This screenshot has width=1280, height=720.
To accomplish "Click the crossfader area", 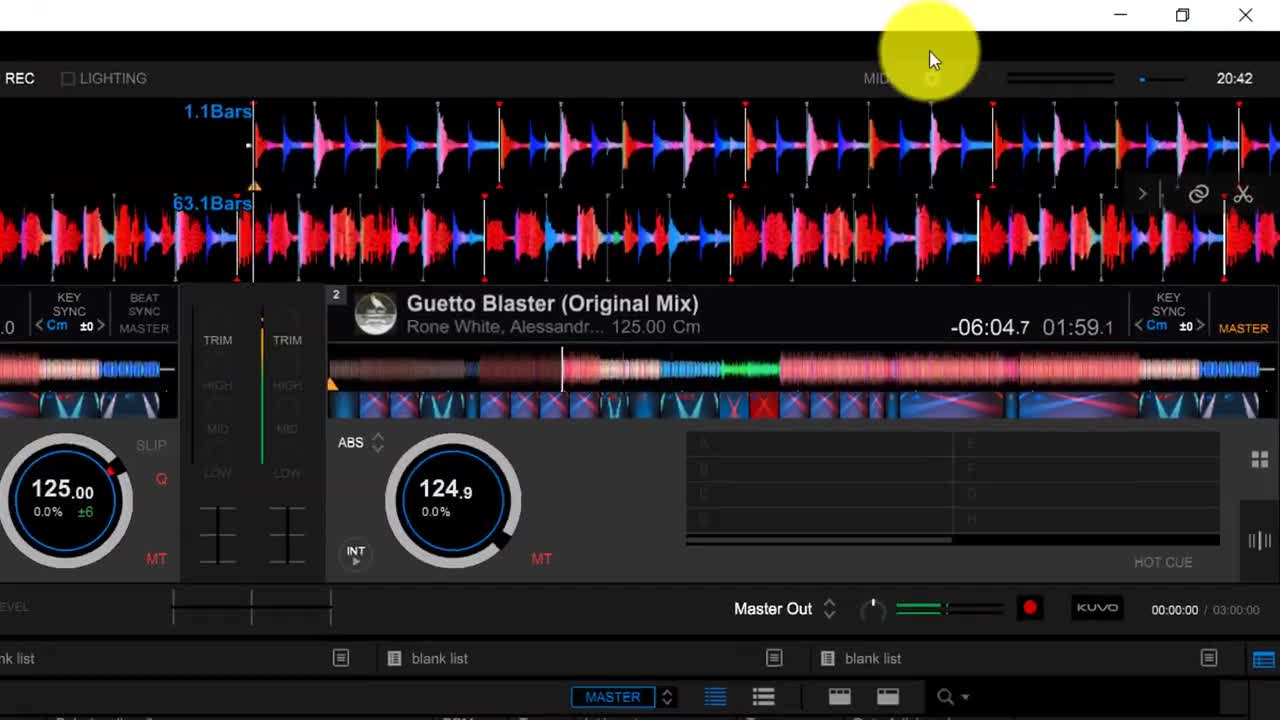I will click(x=251, y=607).
